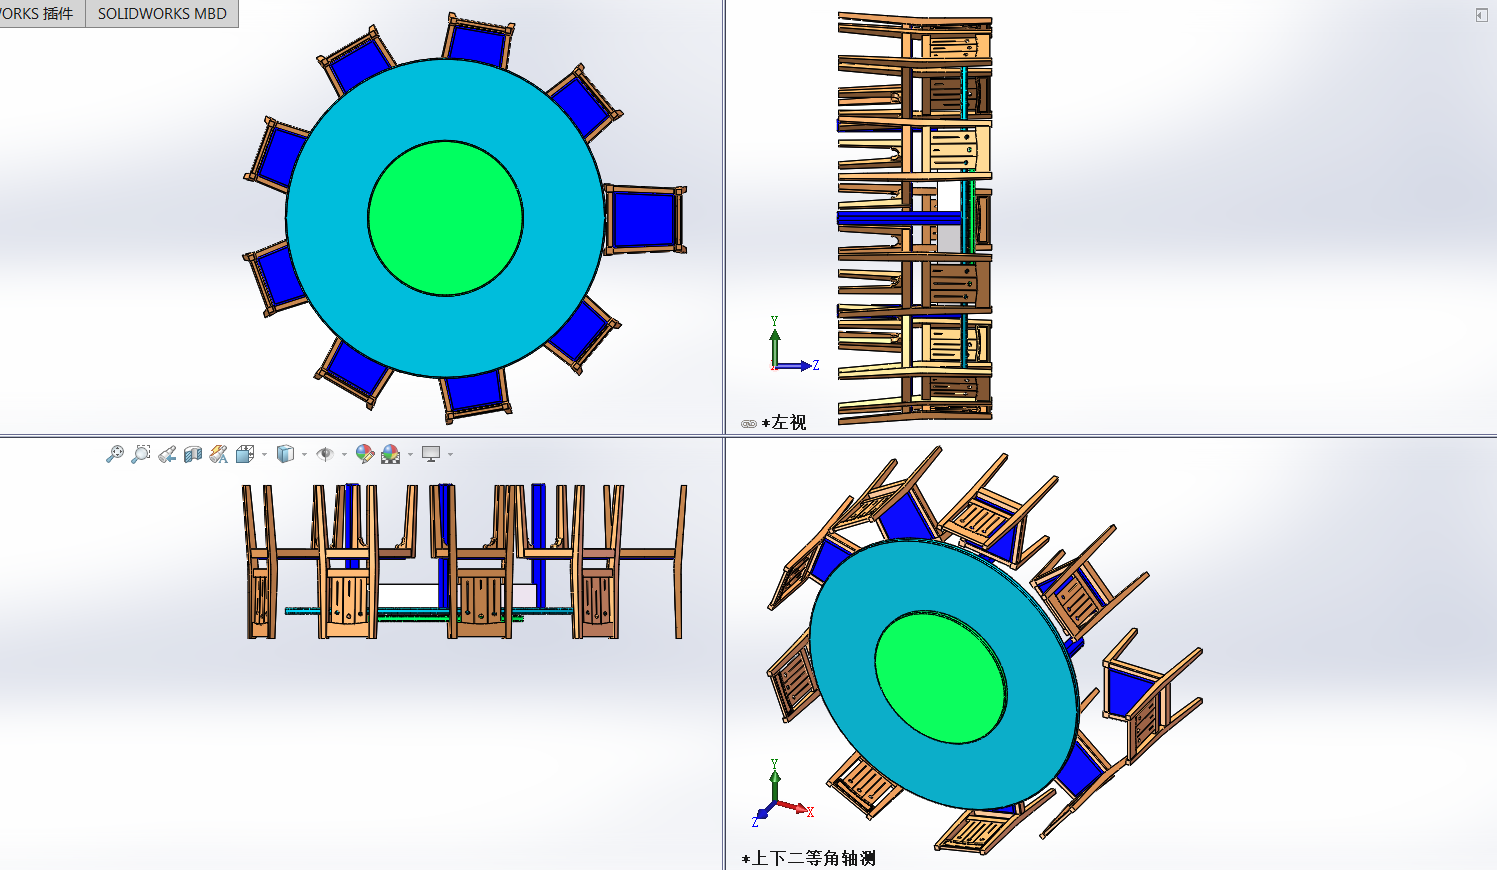Click the Display Style icon
Viewport: 1497px width, 870px height.
pyautogui.click(x=285, y=454)
